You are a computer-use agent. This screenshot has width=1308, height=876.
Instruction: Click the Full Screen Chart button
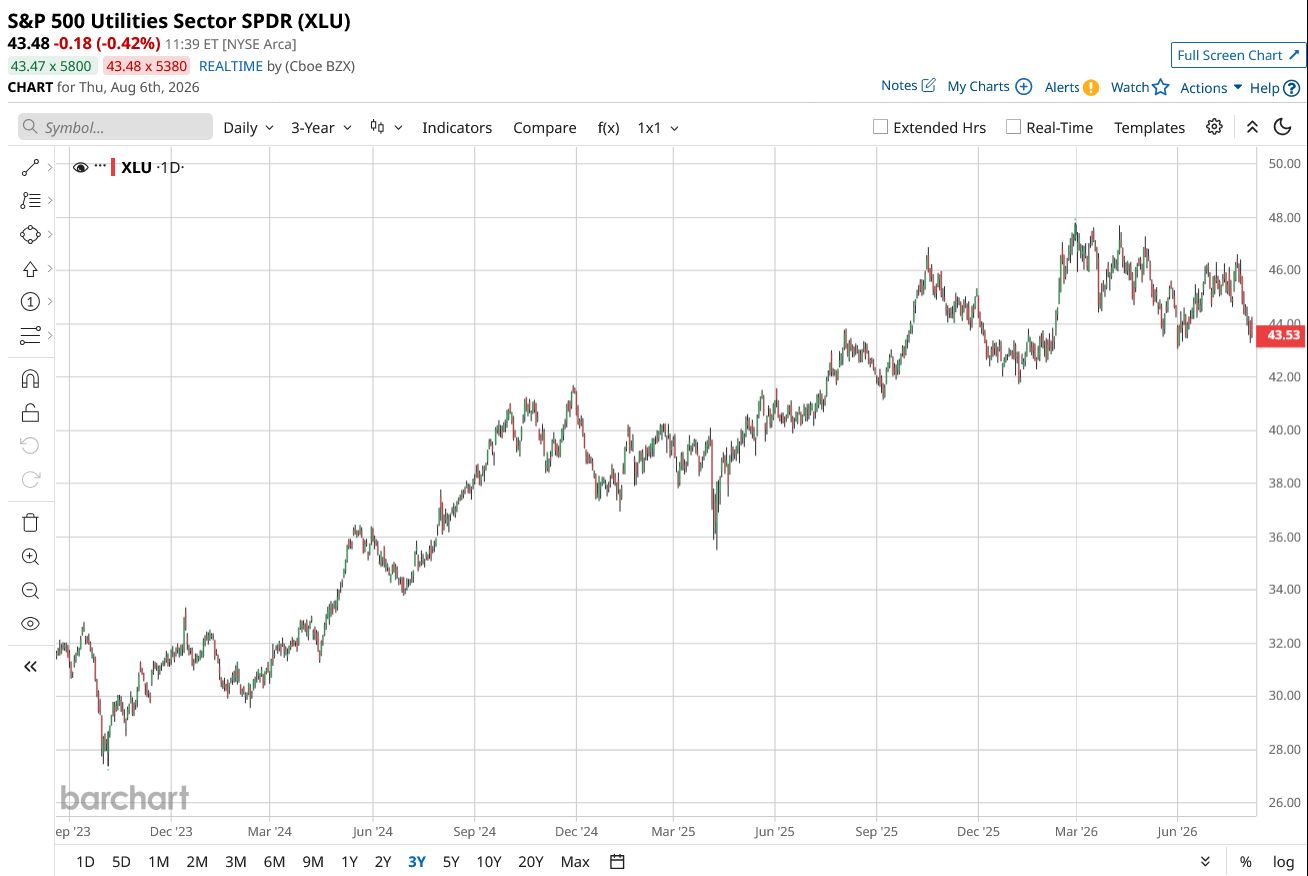(x=1239, y=55)
